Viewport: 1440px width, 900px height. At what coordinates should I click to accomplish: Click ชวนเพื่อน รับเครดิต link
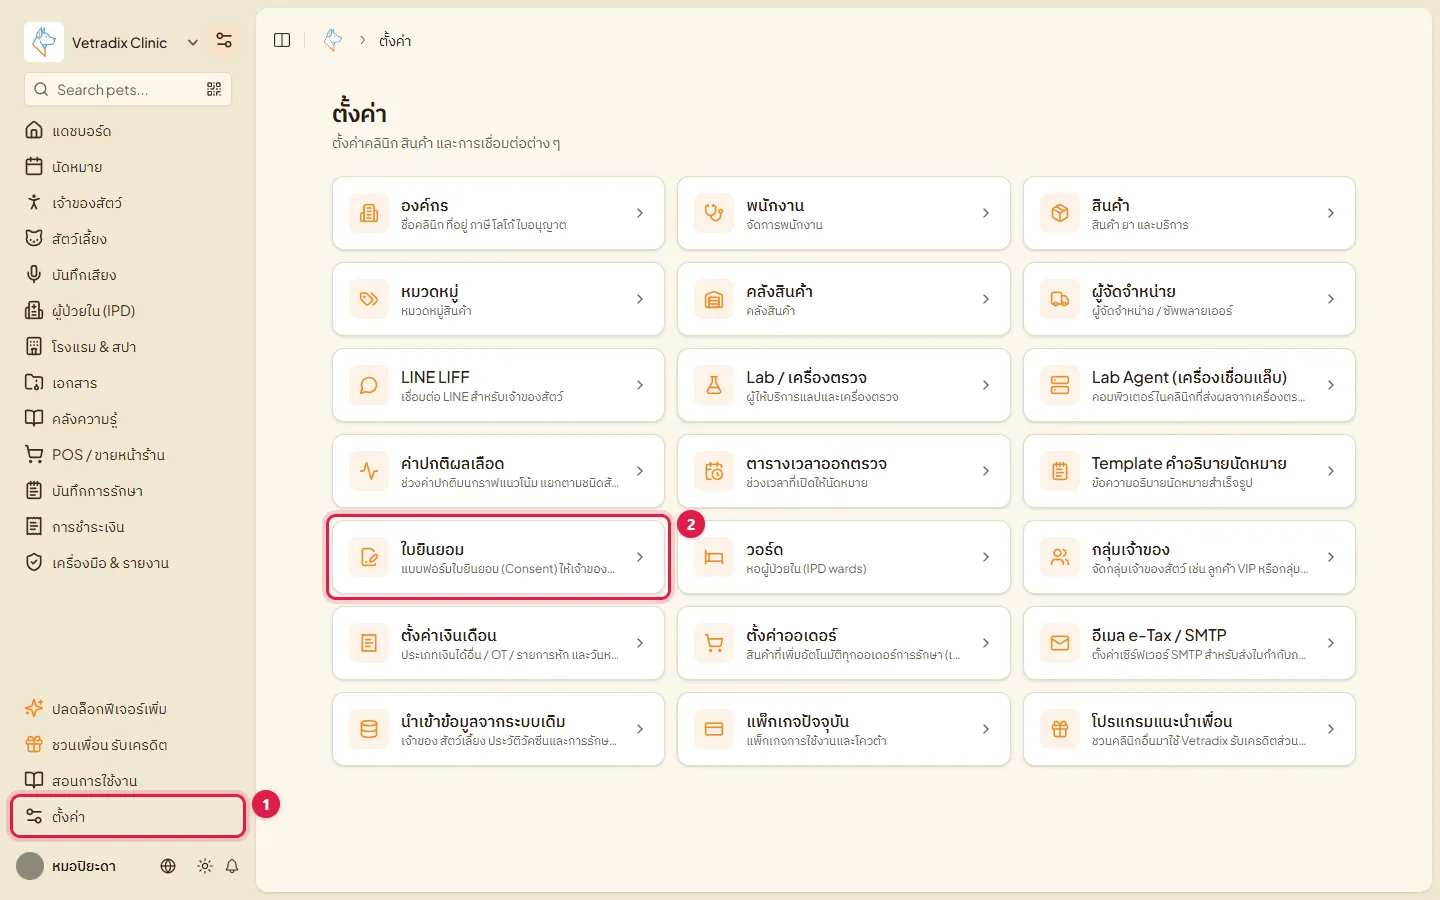point(128,745)
